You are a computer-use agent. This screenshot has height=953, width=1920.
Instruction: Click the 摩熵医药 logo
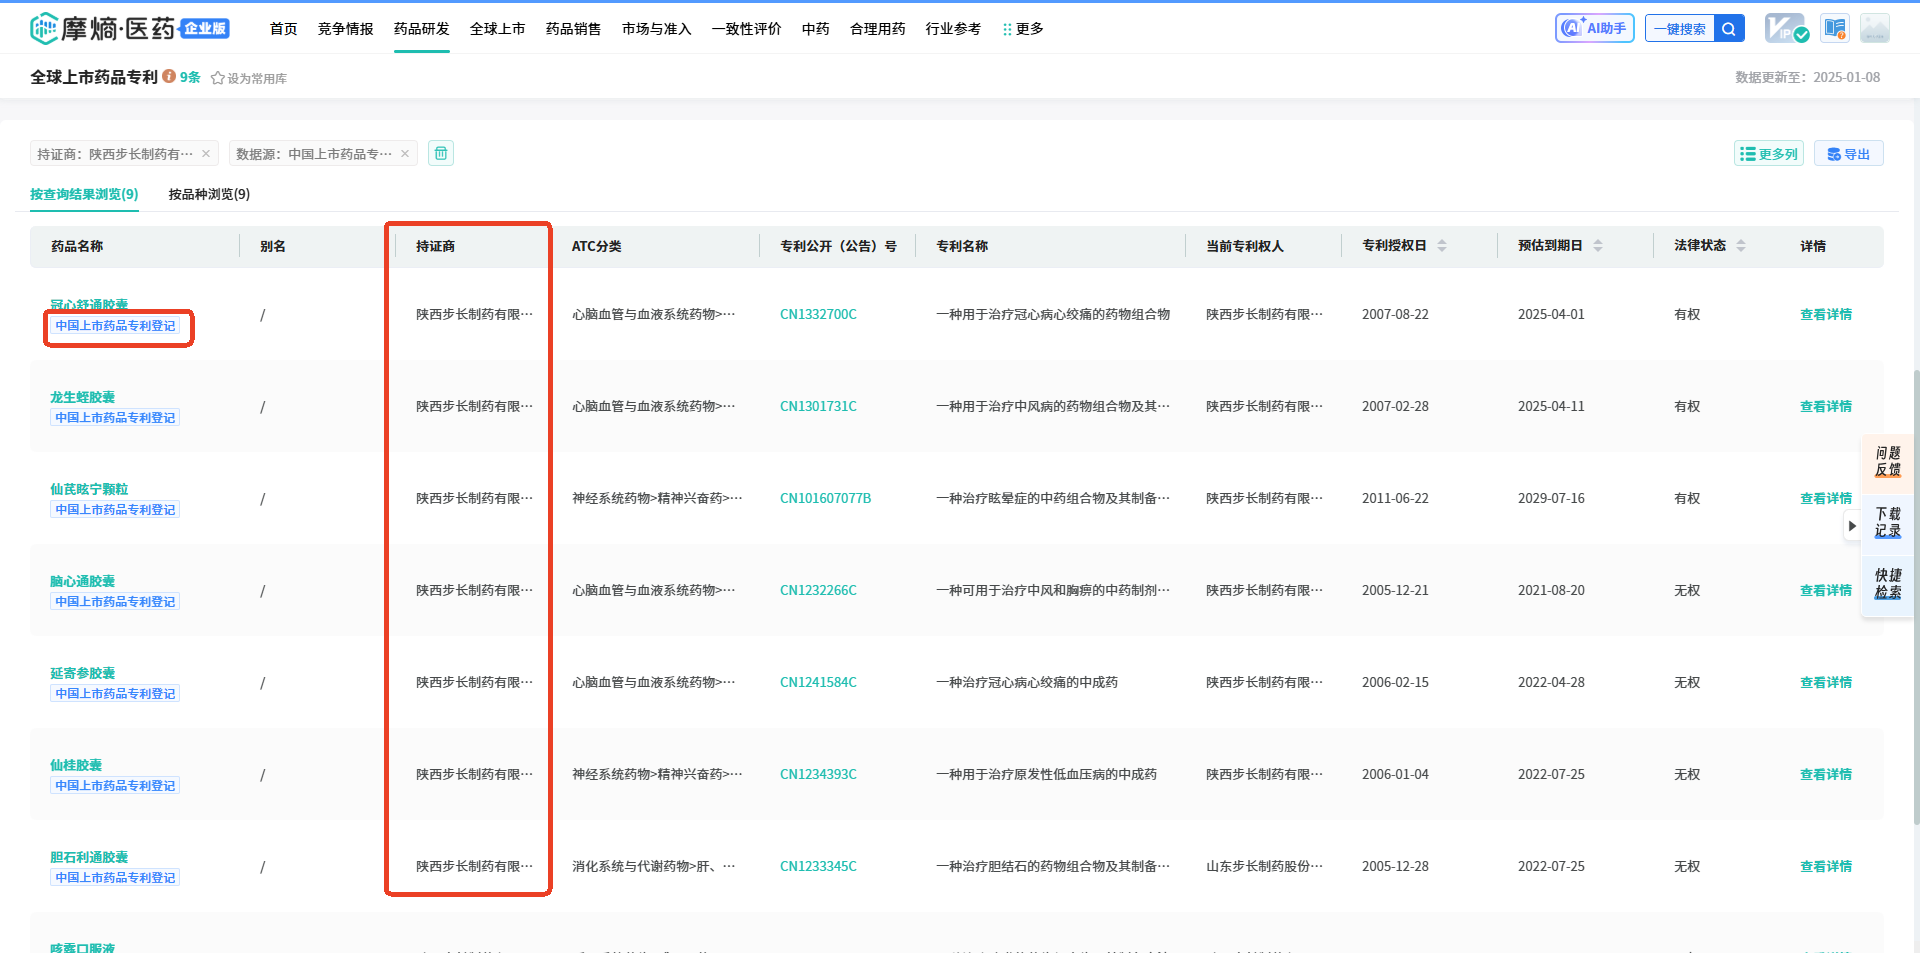pos(130,28)
